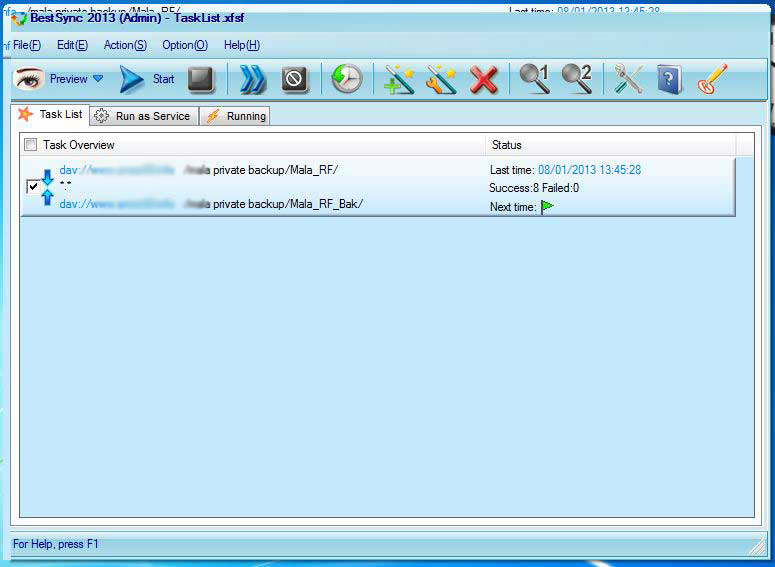Screen dimensions: 775x567
Task: Click the magnifier number 1 icon
Action: coord(534,79)
